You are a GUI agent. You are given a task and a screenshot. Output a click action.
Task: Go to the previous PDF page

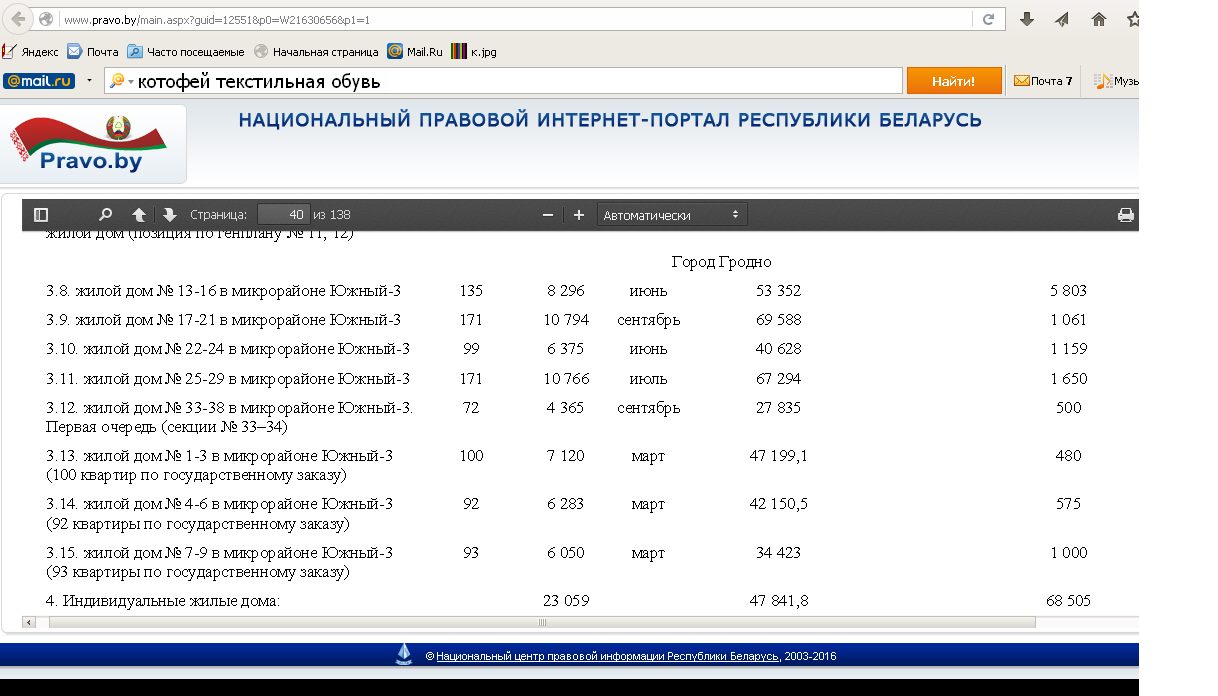pyautogui.click(x=139, y=215)
